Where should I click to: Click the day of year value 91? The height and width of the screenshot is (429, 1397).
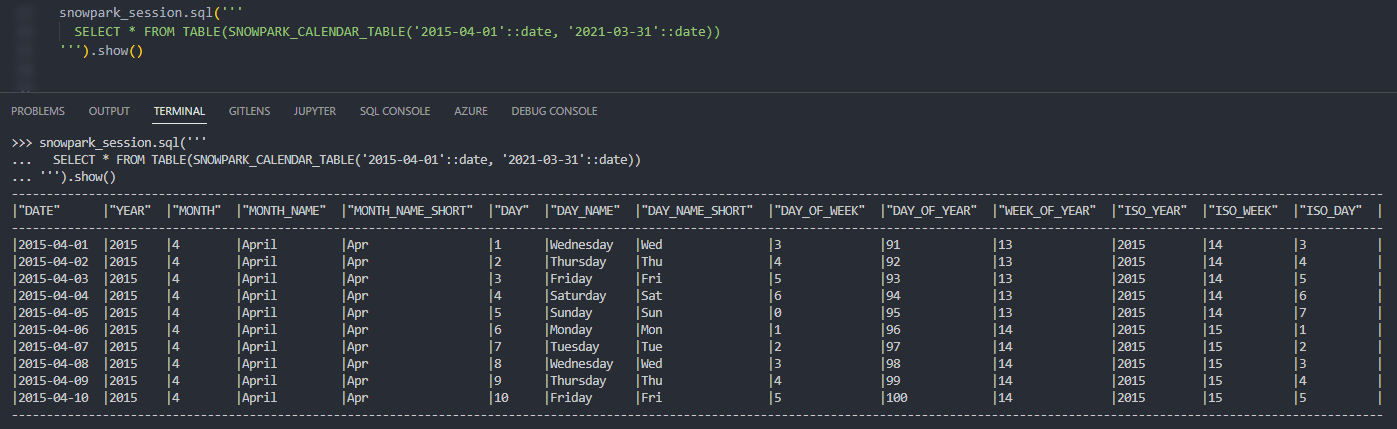[x=892, y=244]
